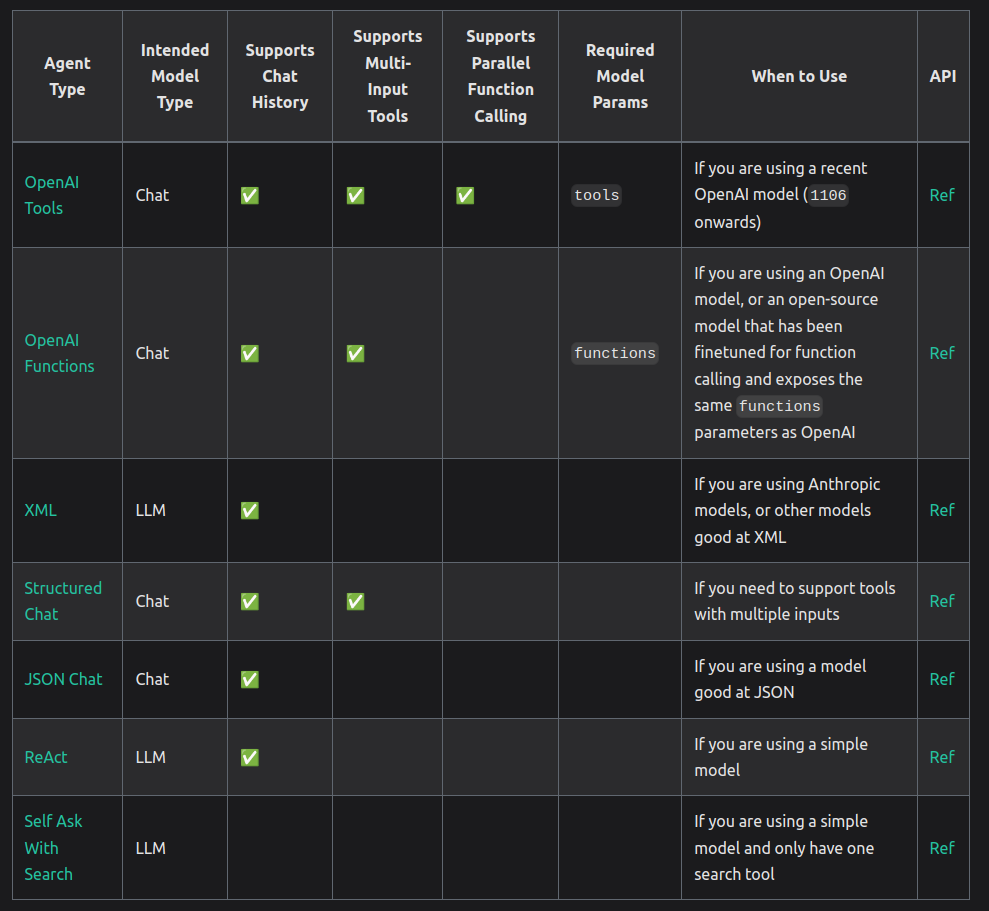
Task: Open the Ref link for Structured Chat row
Action: coord(942,601)
